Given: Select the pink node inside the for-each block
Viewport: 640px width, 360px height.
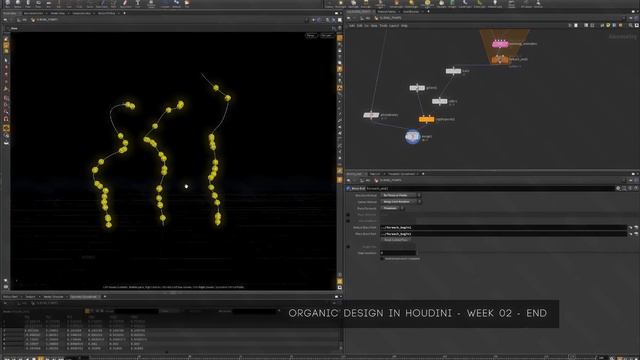Looking at the screenshot, I should point(500,44).
